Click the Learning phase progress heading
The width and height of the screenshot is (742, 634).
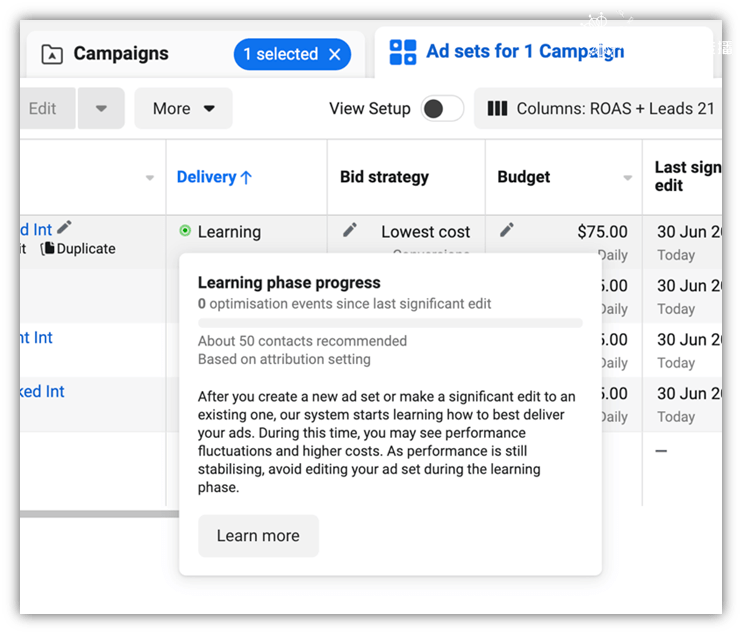pos(289,282)
